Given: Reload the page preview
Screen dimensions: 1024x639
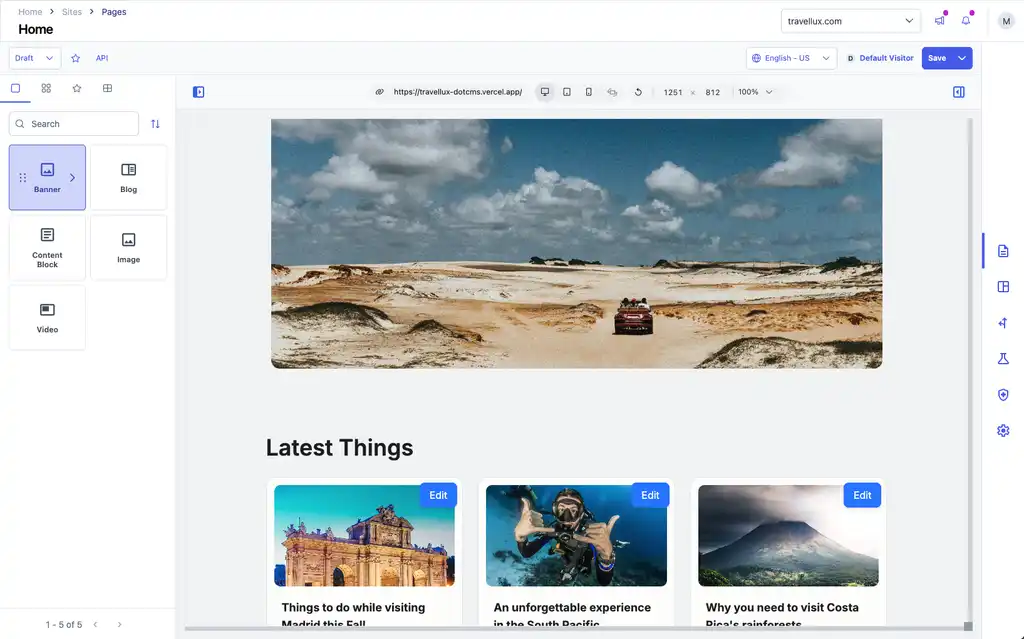Looking at the screenshot, I should [638, 92].
